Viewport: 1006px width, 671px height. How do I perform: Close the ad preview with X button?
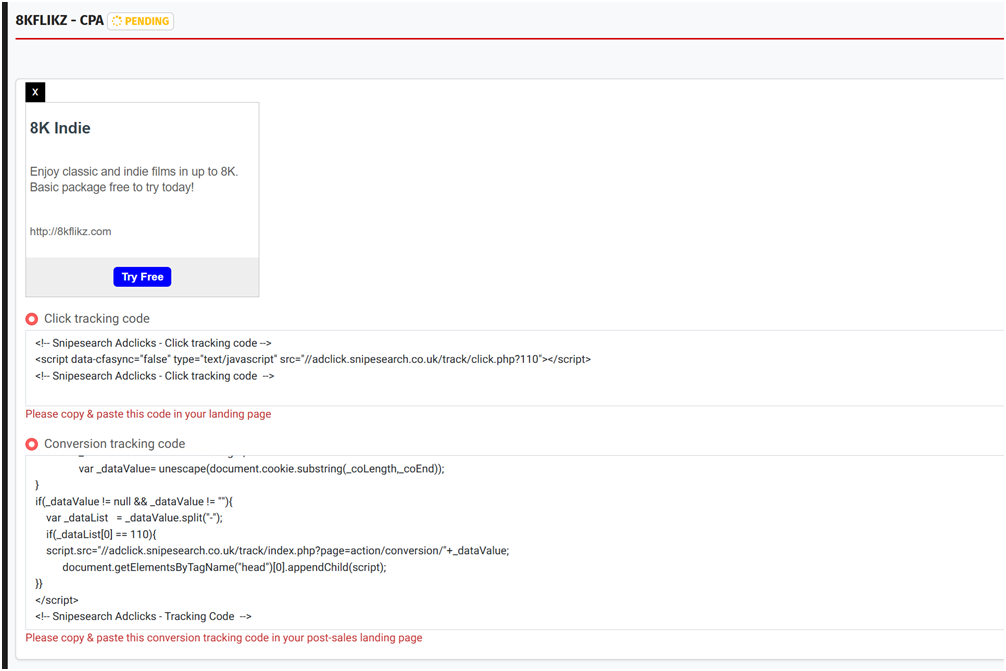[x=35, y=92]
